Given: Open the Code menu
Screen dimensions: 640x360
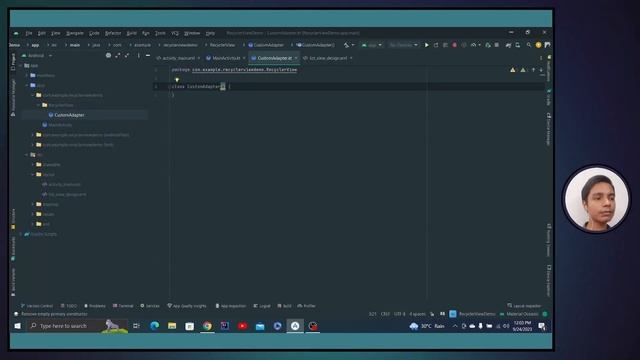Looking at the screenshot, I should click(x=94, y=33).
